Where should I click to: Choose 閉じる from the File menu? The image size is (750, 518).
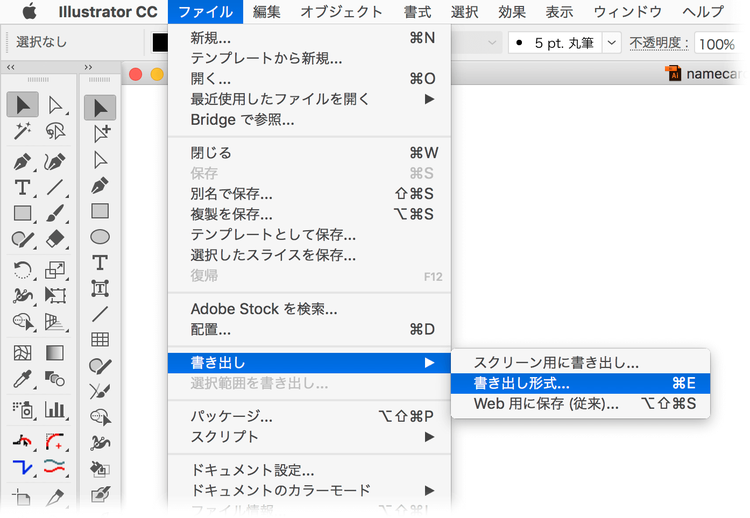tap(309, 153)
